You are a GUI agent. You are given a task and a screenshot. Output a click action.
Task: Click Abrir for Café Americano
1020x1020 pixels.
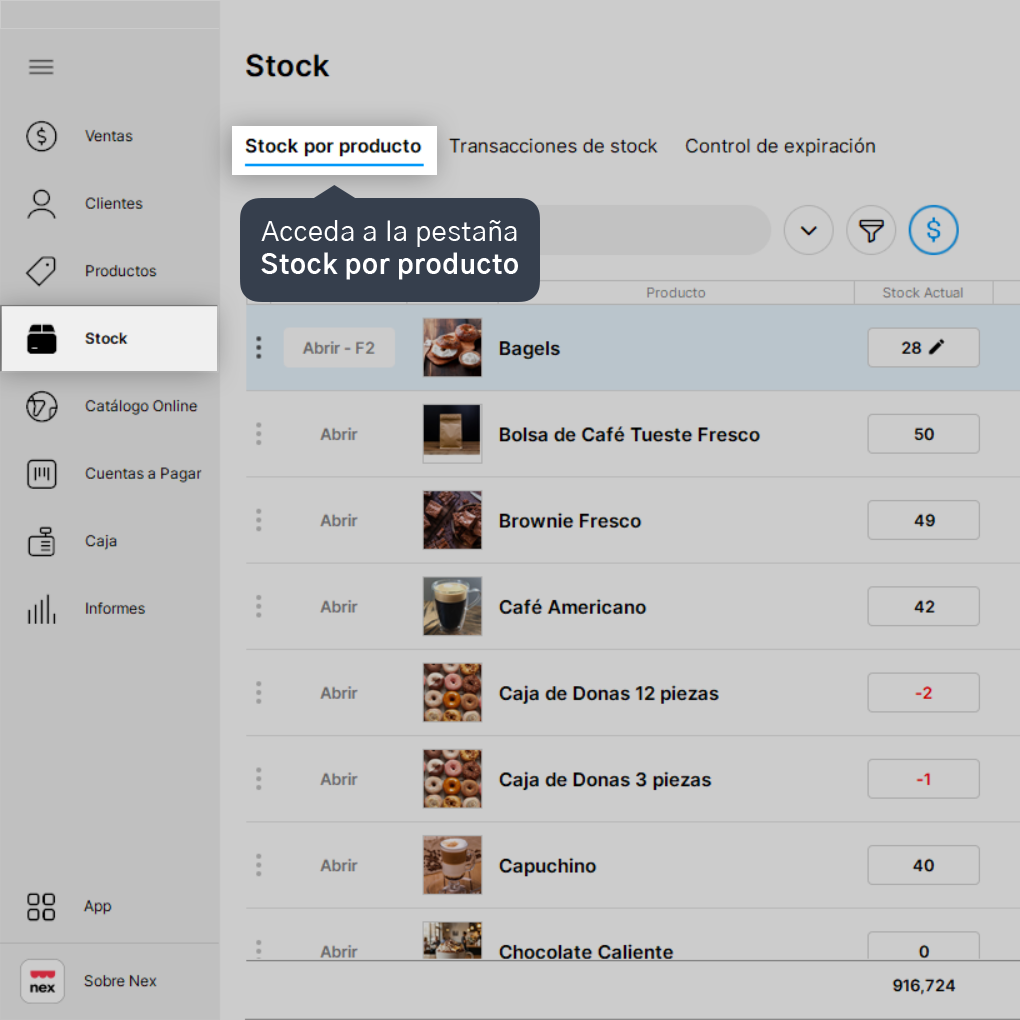coord(338,607)
